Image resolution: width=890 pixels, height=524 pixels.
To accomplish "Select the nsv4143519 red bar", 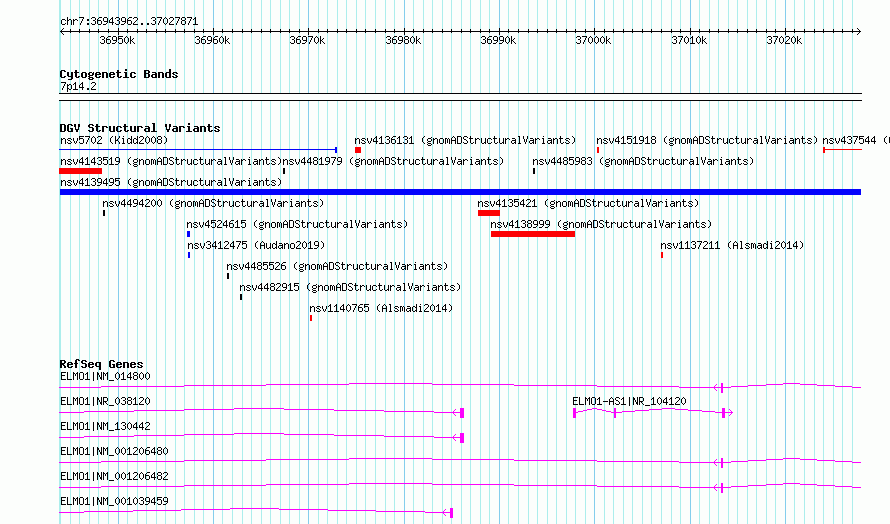I will (81, 171).
